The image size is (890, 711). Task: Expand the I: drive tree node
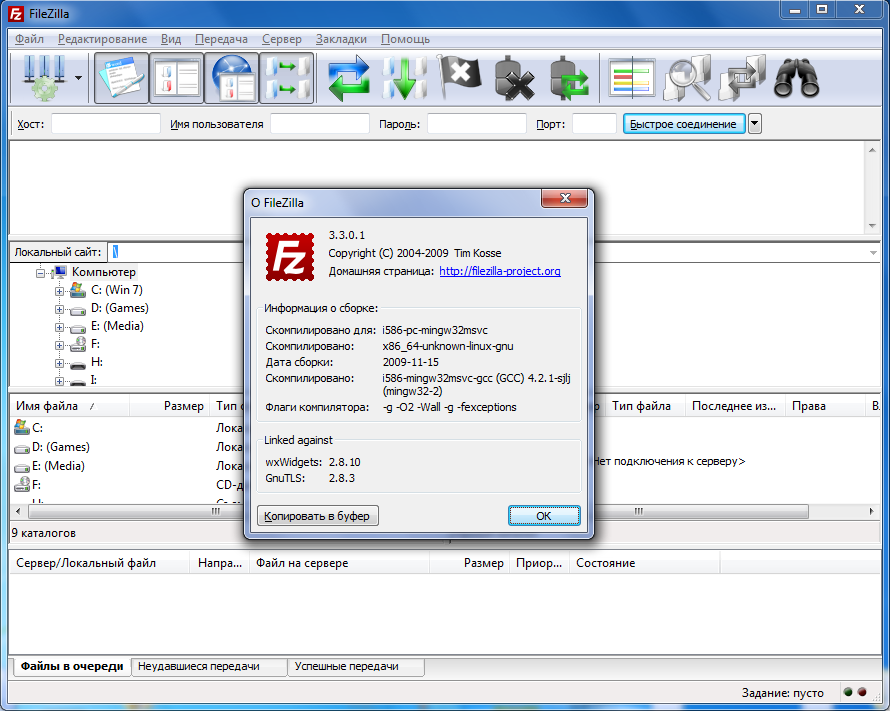59,381
